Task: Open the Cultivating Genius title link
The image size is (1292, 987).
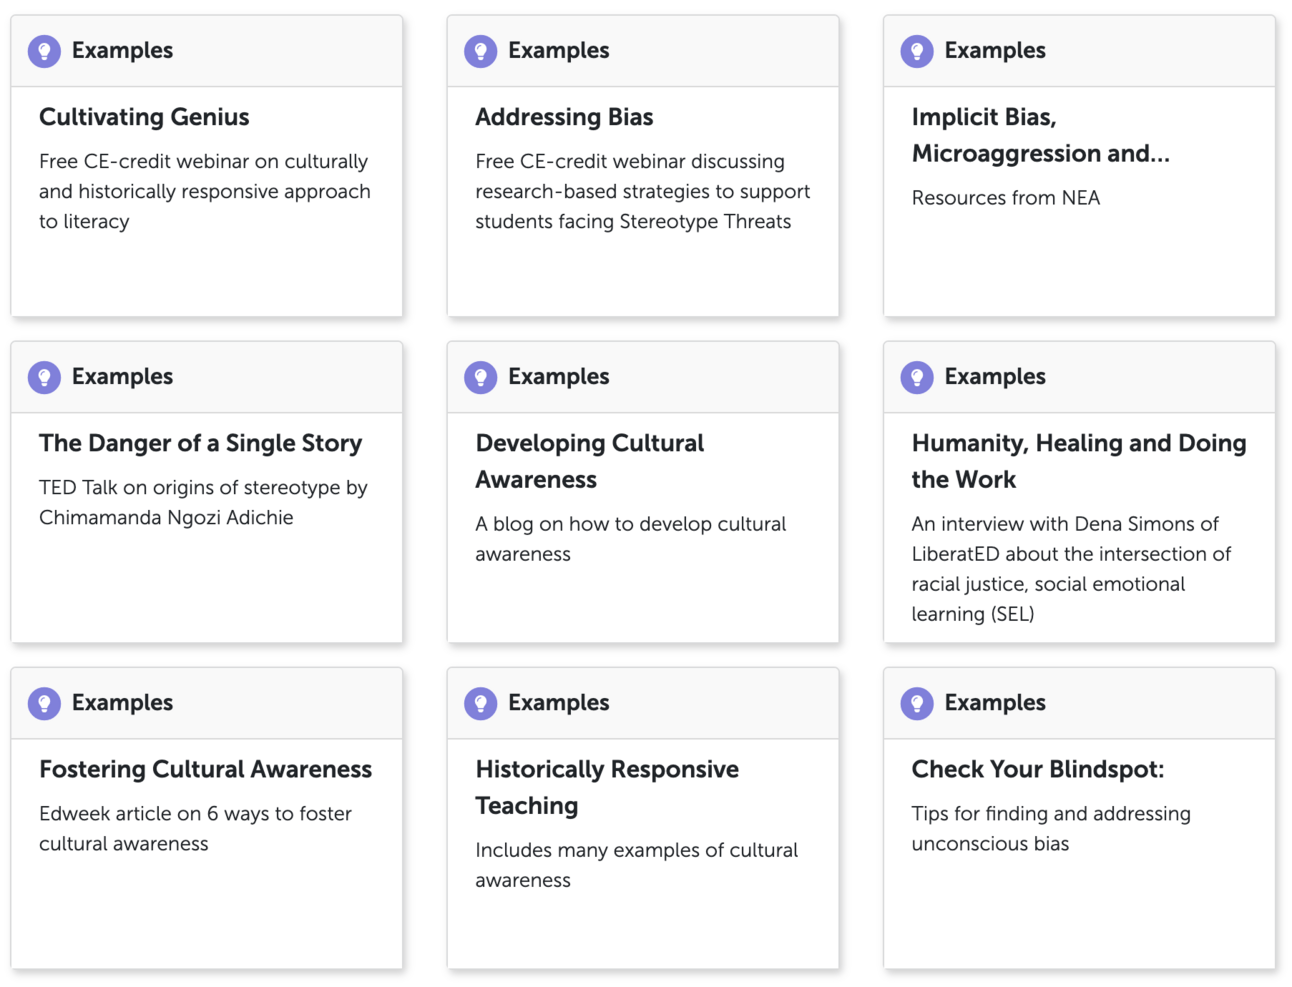Action: point(144,117)
